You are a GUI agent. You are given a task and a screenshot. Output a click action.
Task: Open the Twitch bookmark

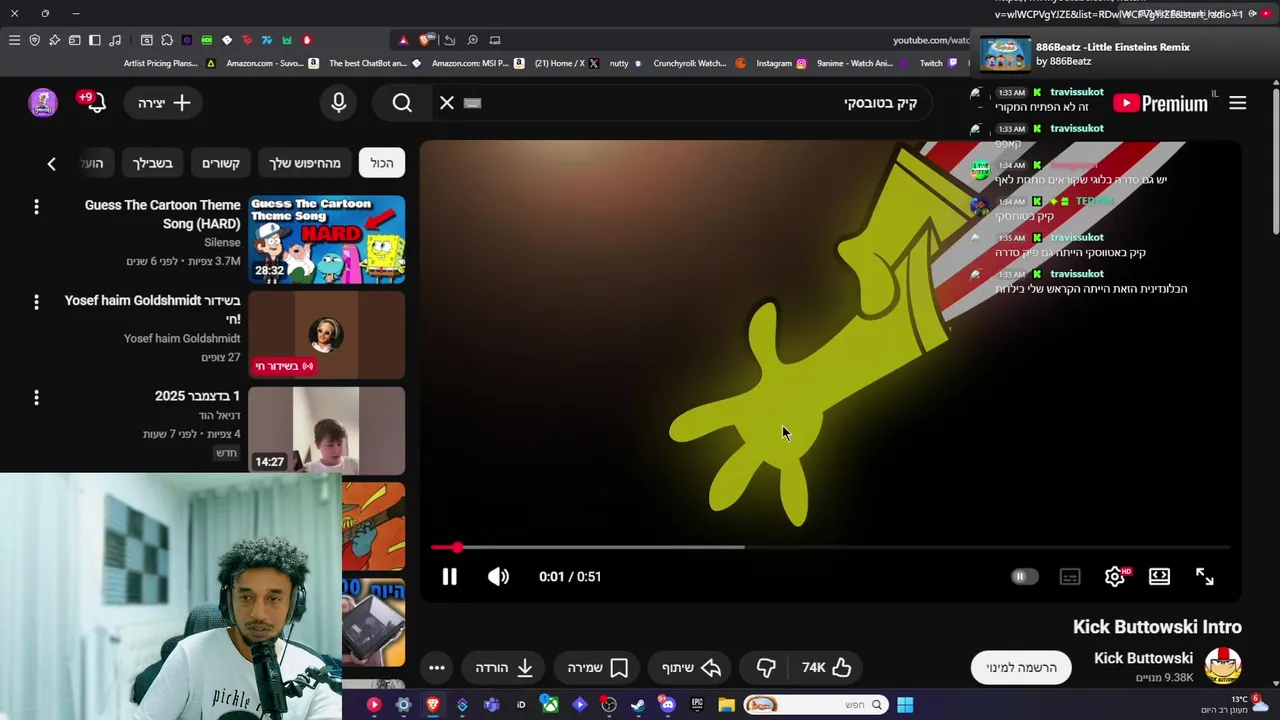click(x=939, y=63)
